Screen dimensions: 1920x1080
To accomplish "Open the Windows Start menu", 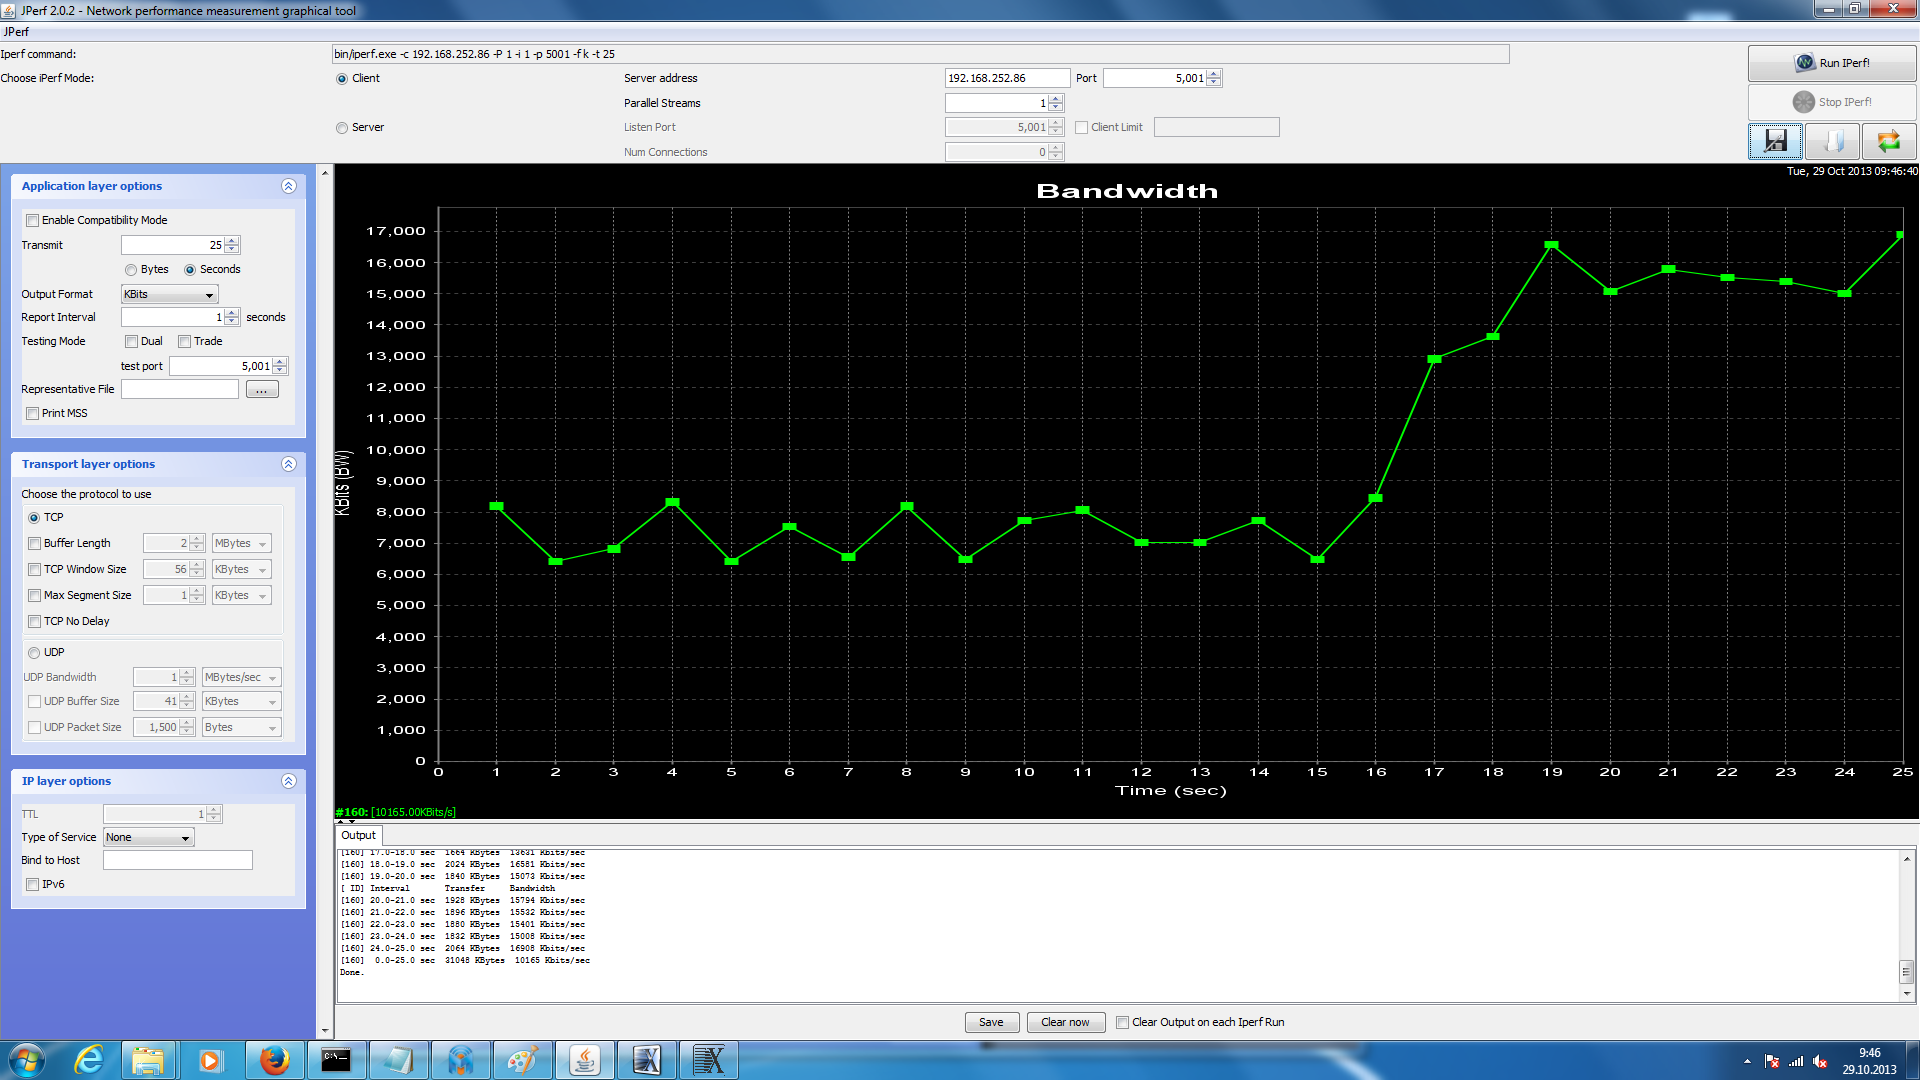I will click(x=26, y=1060).
